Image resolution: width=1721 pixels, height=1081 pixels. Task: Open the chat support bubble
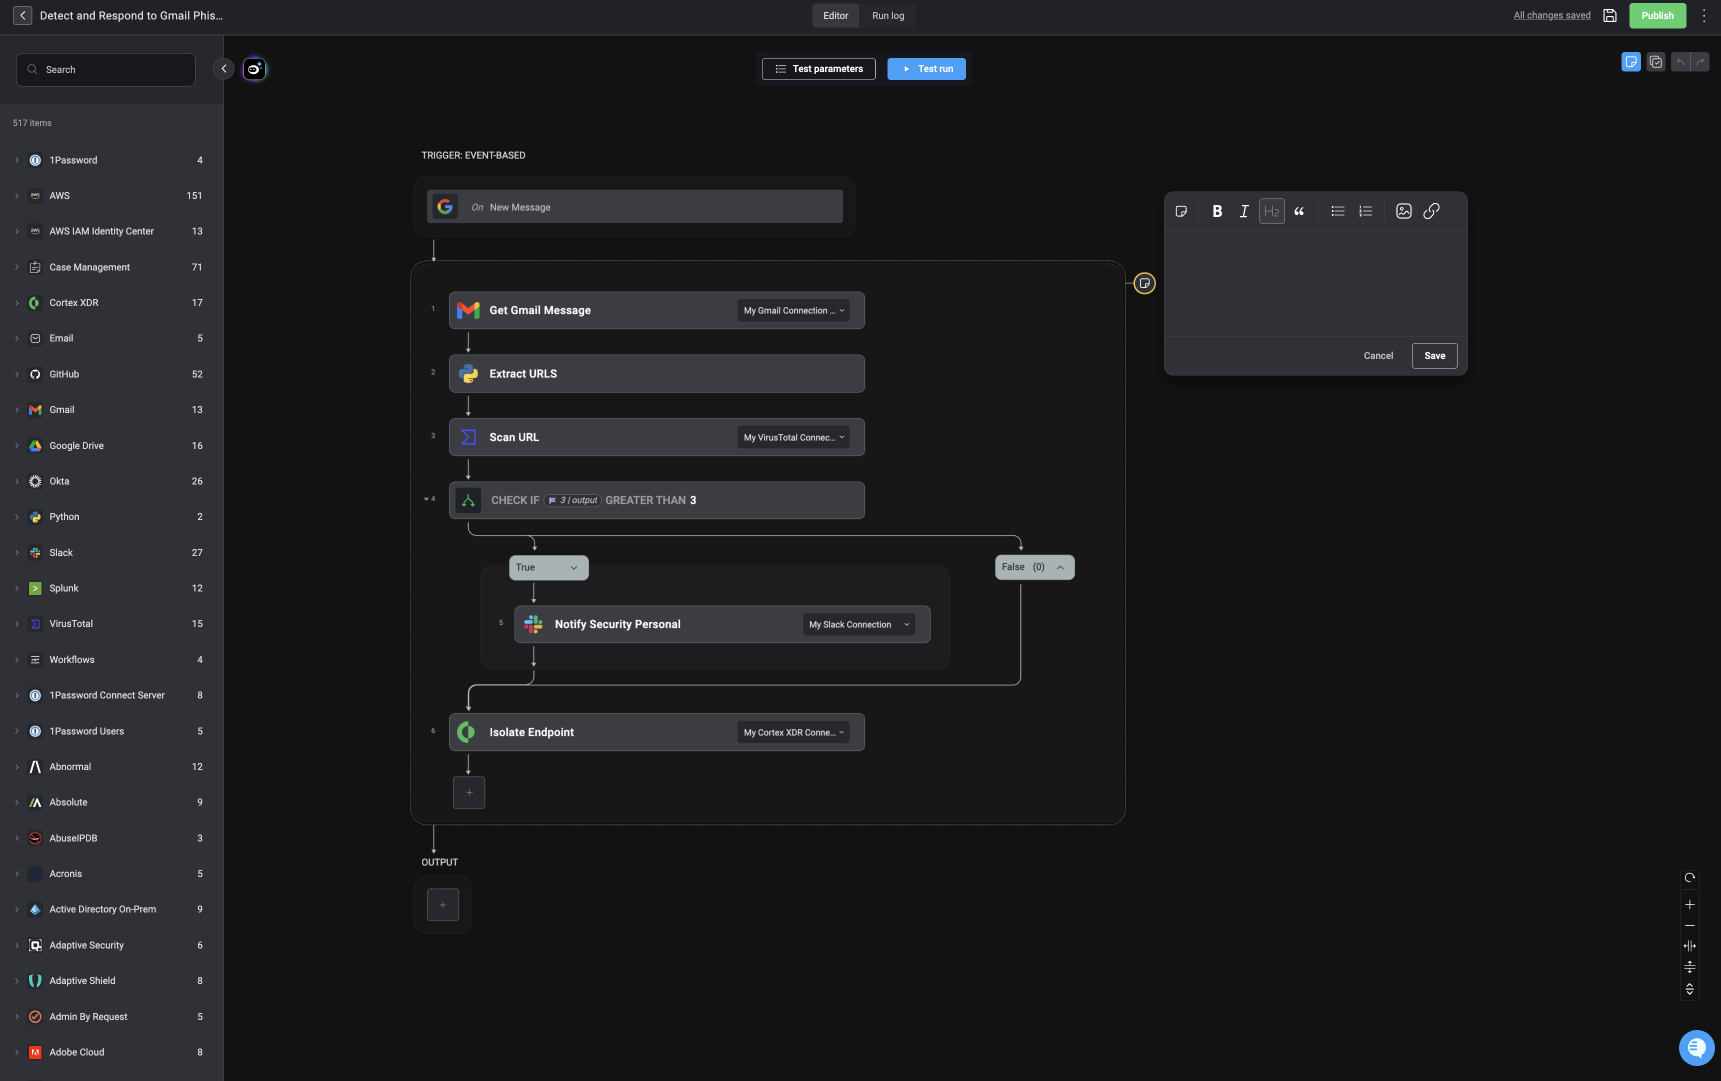click(1696, 1048)
